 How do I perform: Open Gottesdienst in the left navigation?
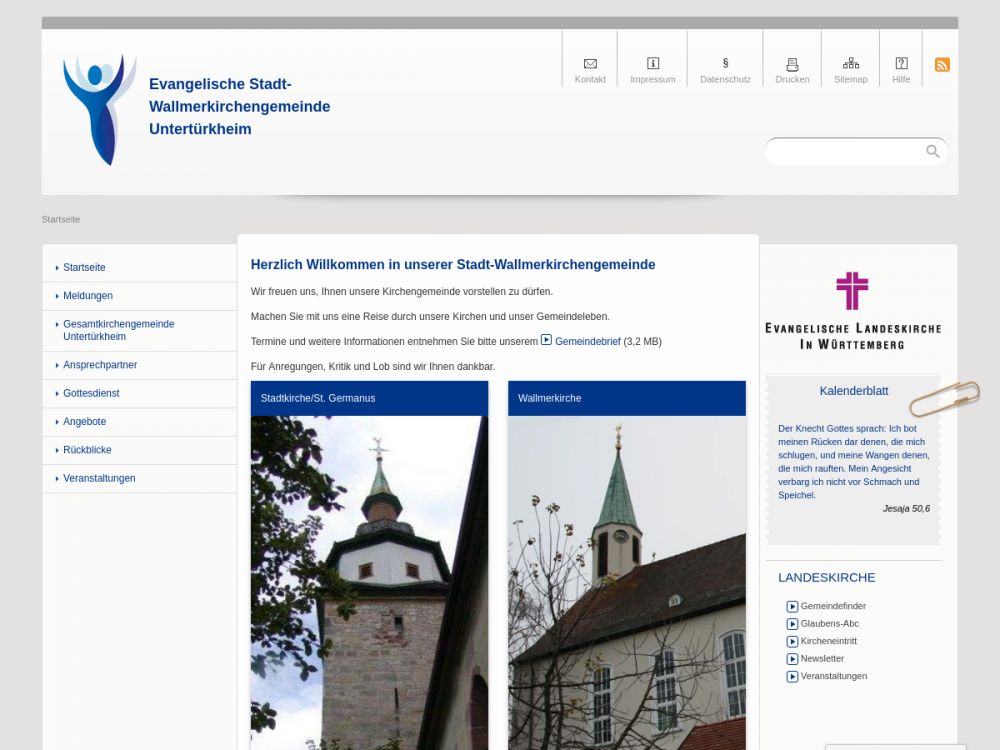[91, 394]
